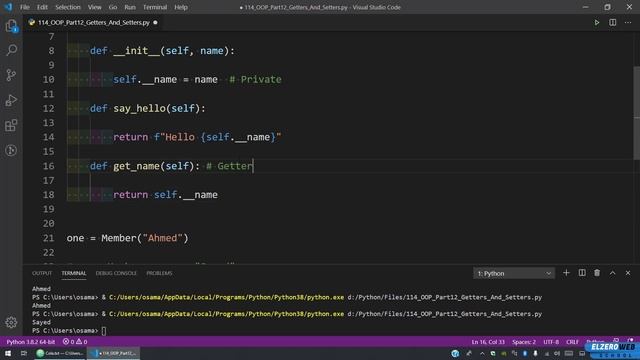640x360 pixels.
Task: Switch to the PROBLEMS panel tab
Action: 159,273
